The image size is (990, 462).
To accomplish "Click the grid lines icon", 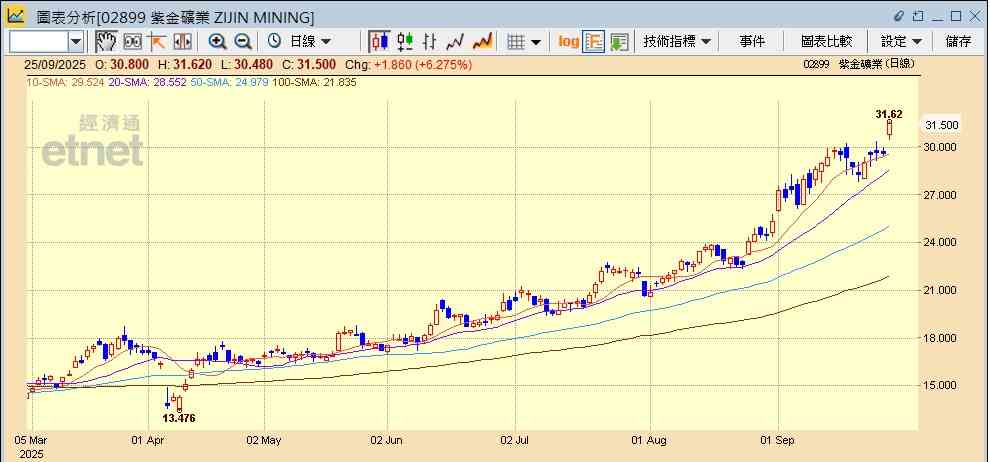I will tap(516, 42).
